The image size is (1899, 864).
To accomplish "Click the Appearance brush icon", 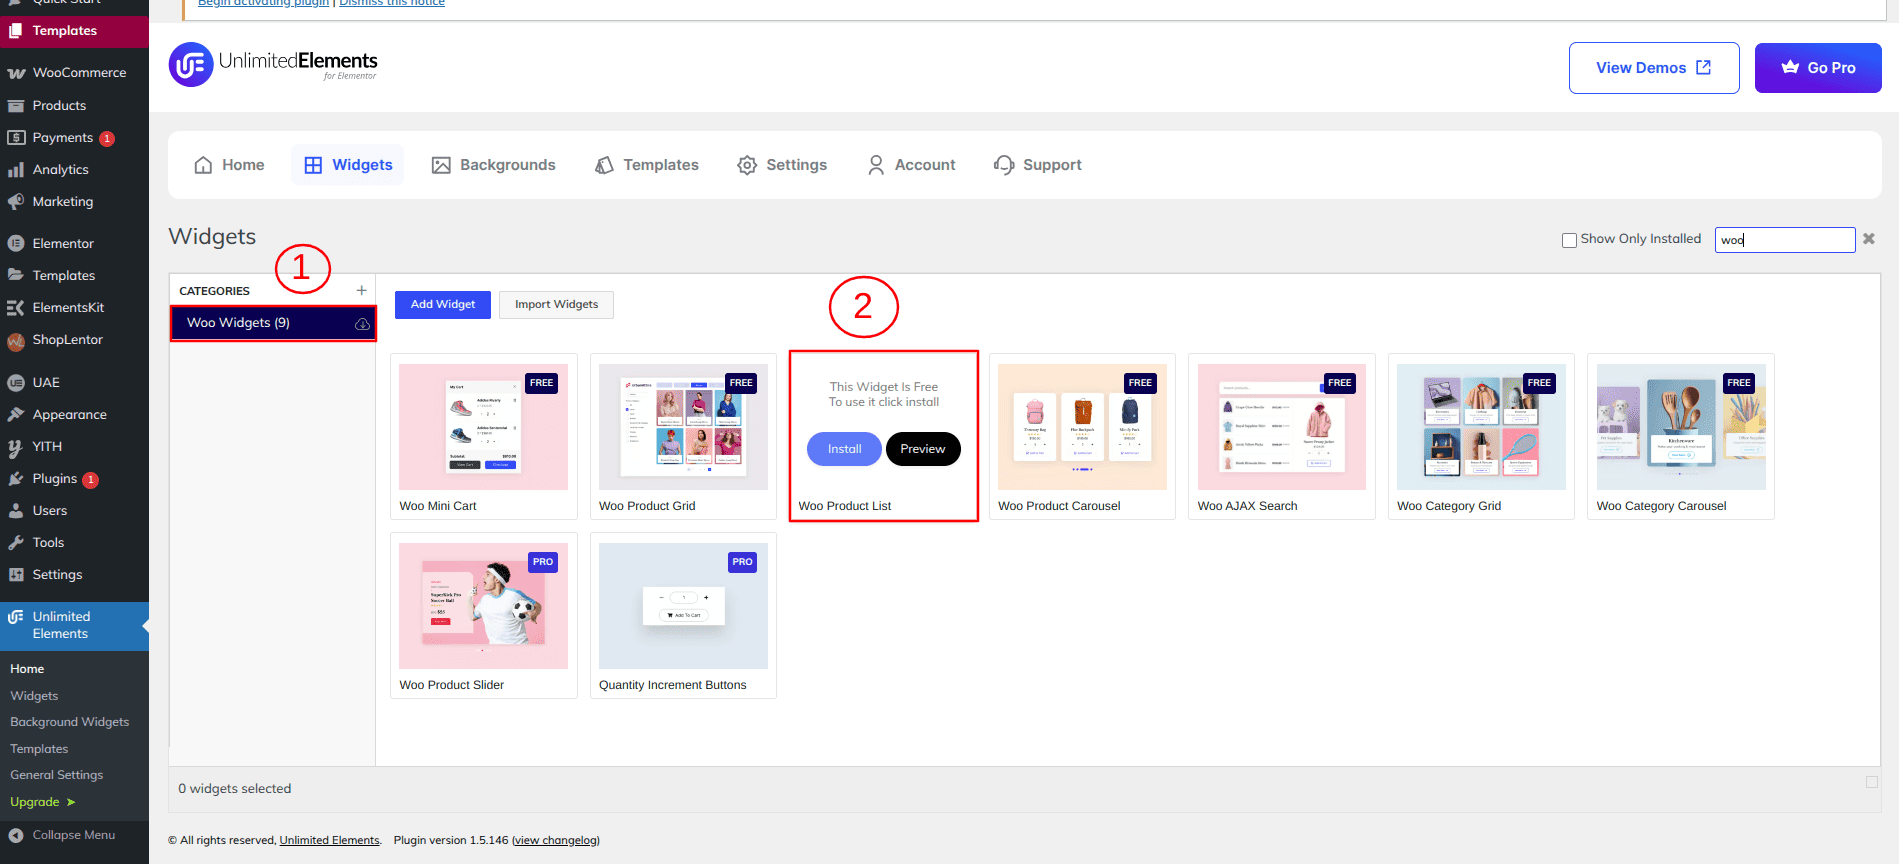I will click(x=16, y=415).
